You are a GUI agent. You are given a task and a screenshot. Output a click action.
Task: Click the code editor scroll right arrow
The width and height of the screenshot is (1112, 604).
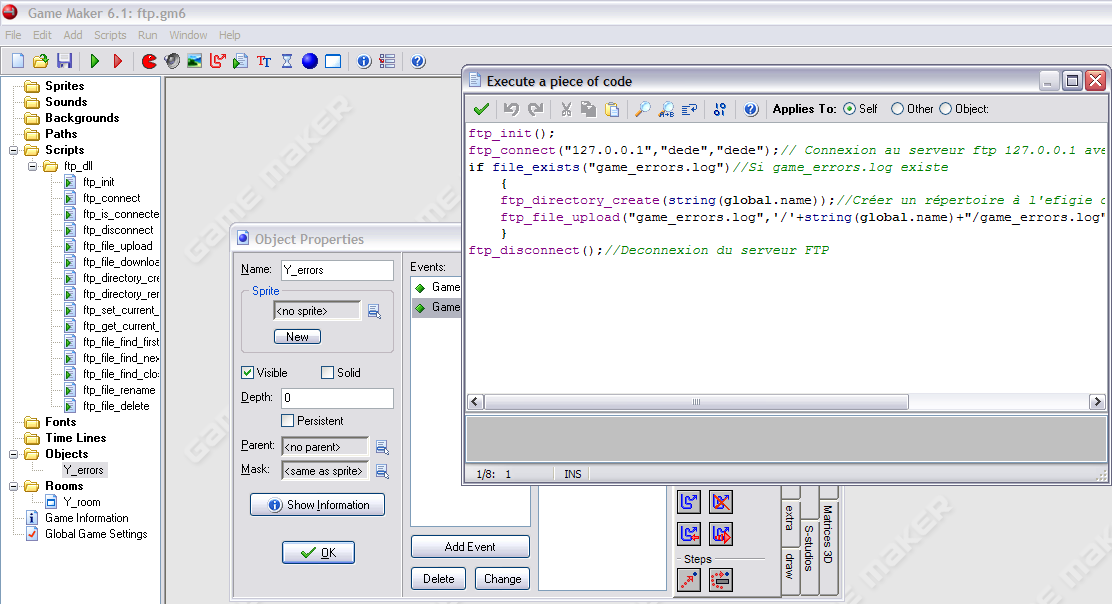1097,402
